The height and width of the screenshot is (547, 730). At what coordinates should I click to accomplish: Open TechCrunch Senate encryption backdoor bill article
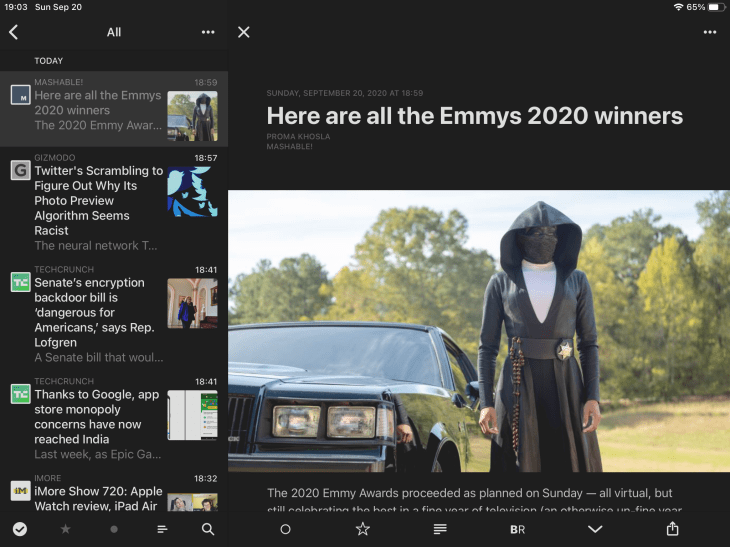(x=99, y=312)
